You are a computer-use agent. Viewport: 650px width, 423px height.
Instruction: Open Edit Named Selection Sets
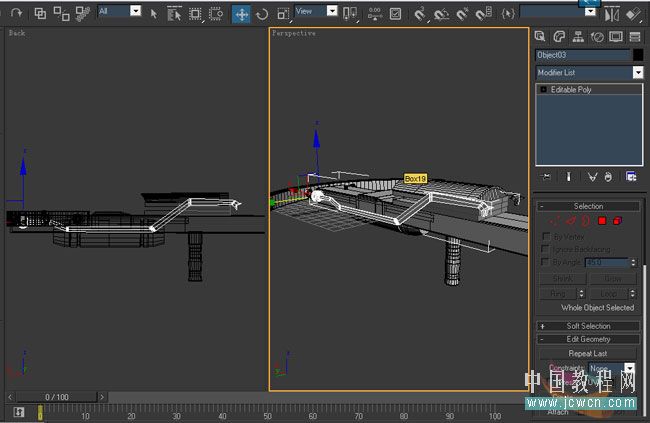click(508, 14)
